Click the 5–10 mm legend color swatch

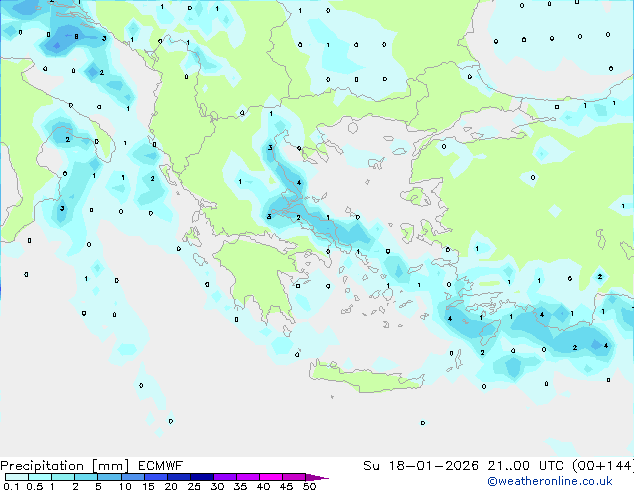point(109,477)
